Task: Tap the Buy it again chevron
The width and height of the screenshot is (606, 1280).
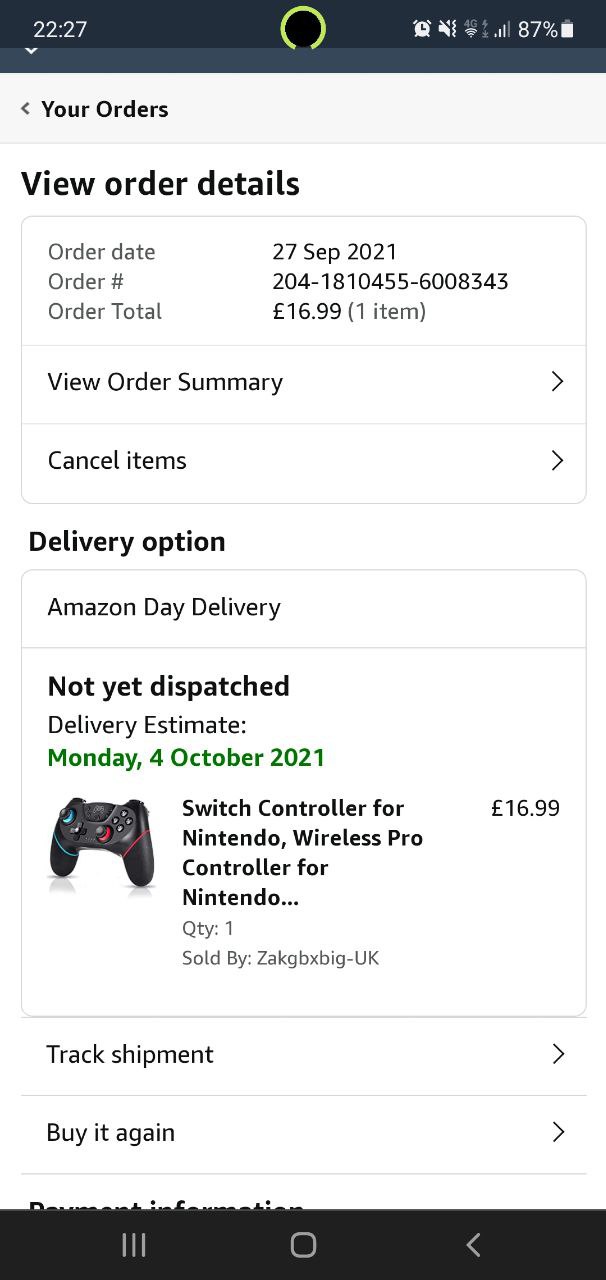Action: [x=558, y=1132]
